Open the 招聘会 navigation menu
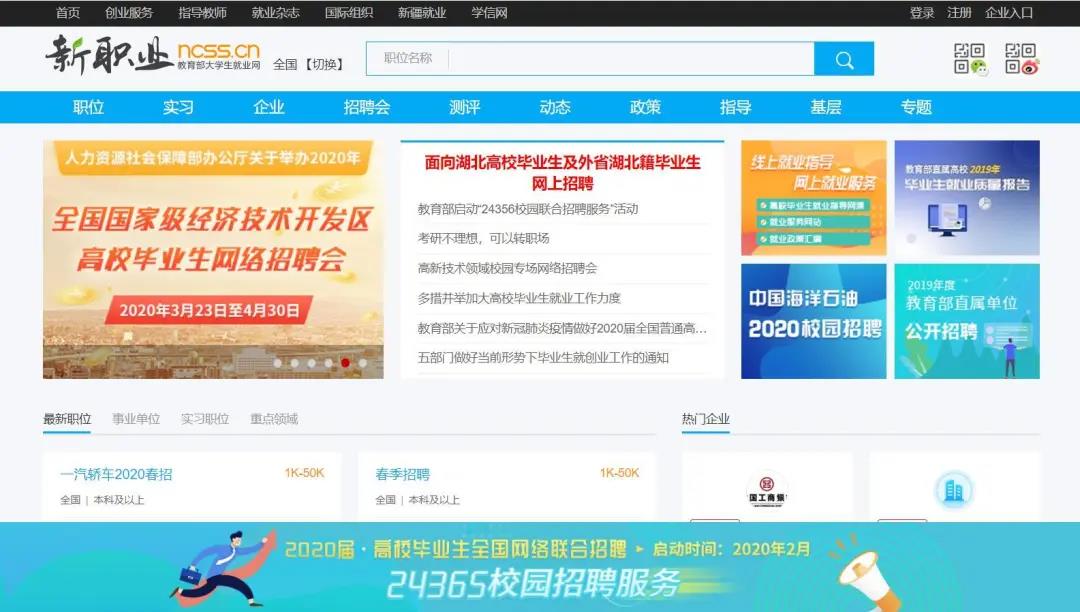 click(366, 107)
